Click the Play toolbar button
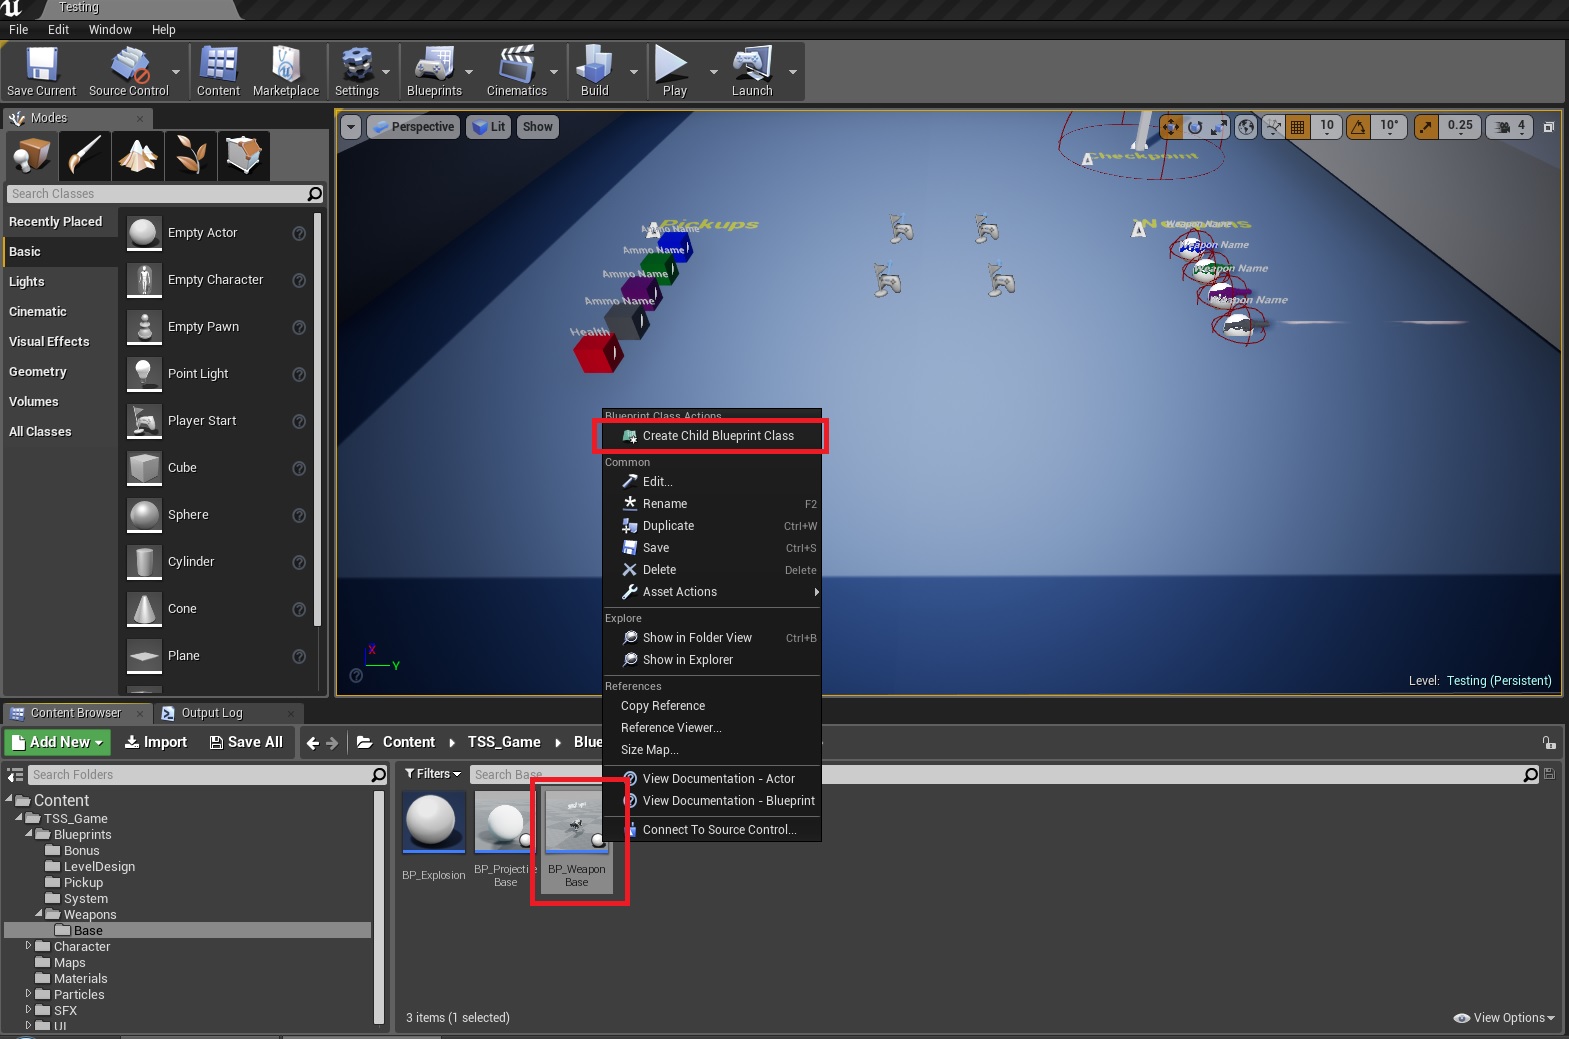 pos(673,72)
